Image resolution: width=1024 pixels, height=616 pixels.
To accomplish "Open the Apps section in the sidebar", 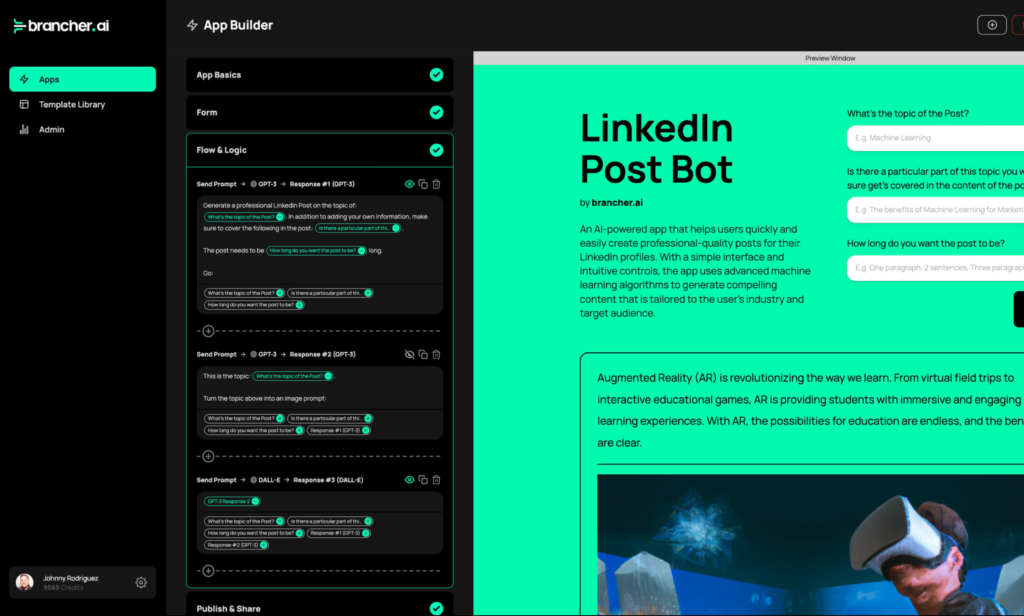I will point(82,79).
